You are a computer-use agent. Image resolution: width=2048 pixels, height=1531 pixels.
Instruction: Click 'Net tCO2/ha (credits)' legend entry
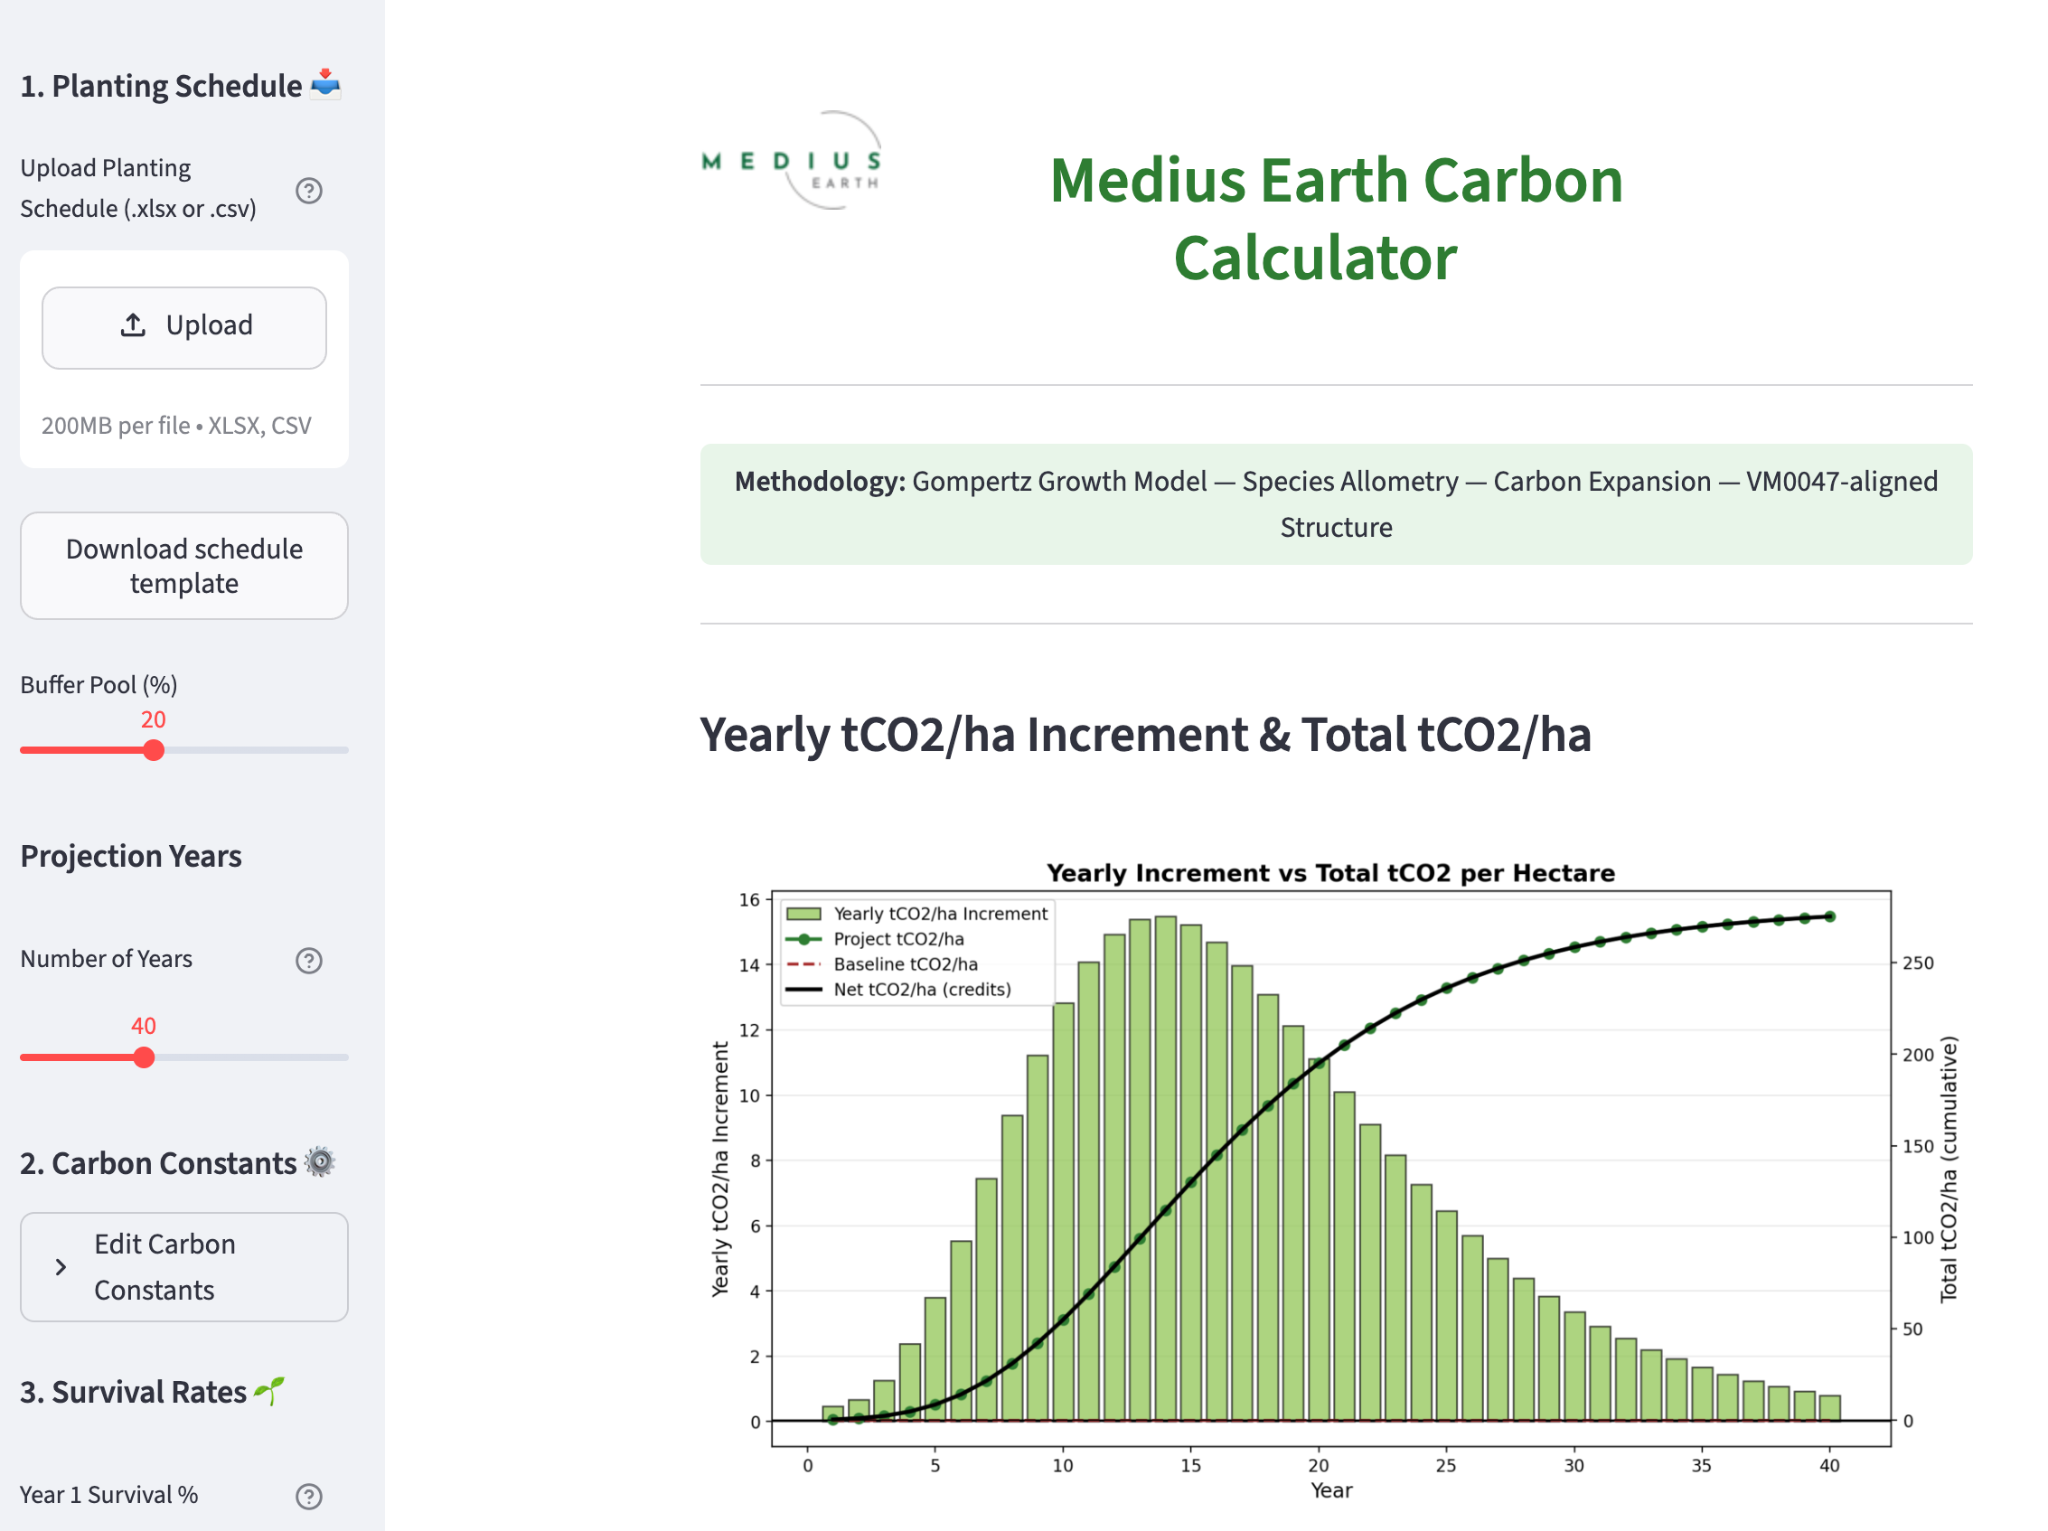[899, 989]
